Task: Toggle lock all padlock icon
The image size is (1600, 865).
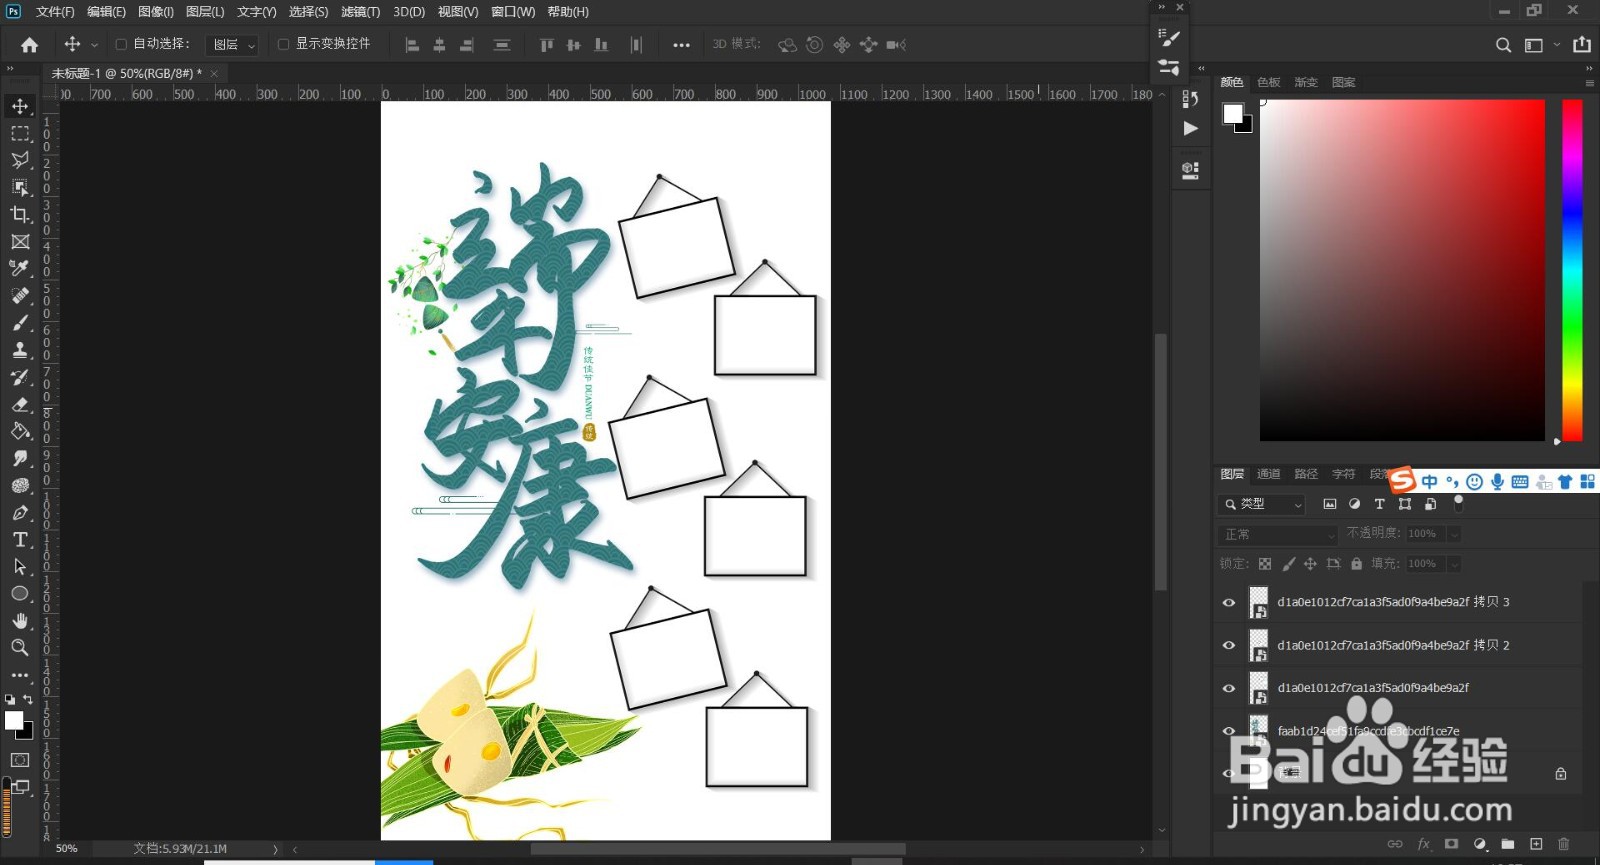Action: [x=1356, y=564]
